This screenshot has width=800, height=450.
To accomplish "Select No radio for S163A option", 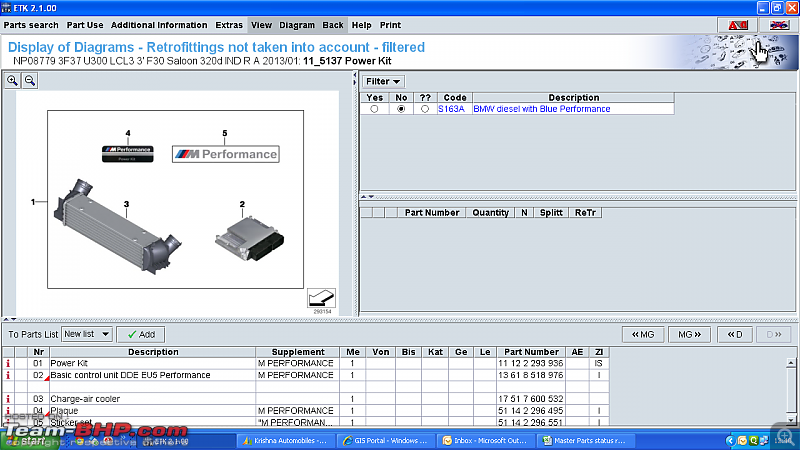I will pos(401,109).
